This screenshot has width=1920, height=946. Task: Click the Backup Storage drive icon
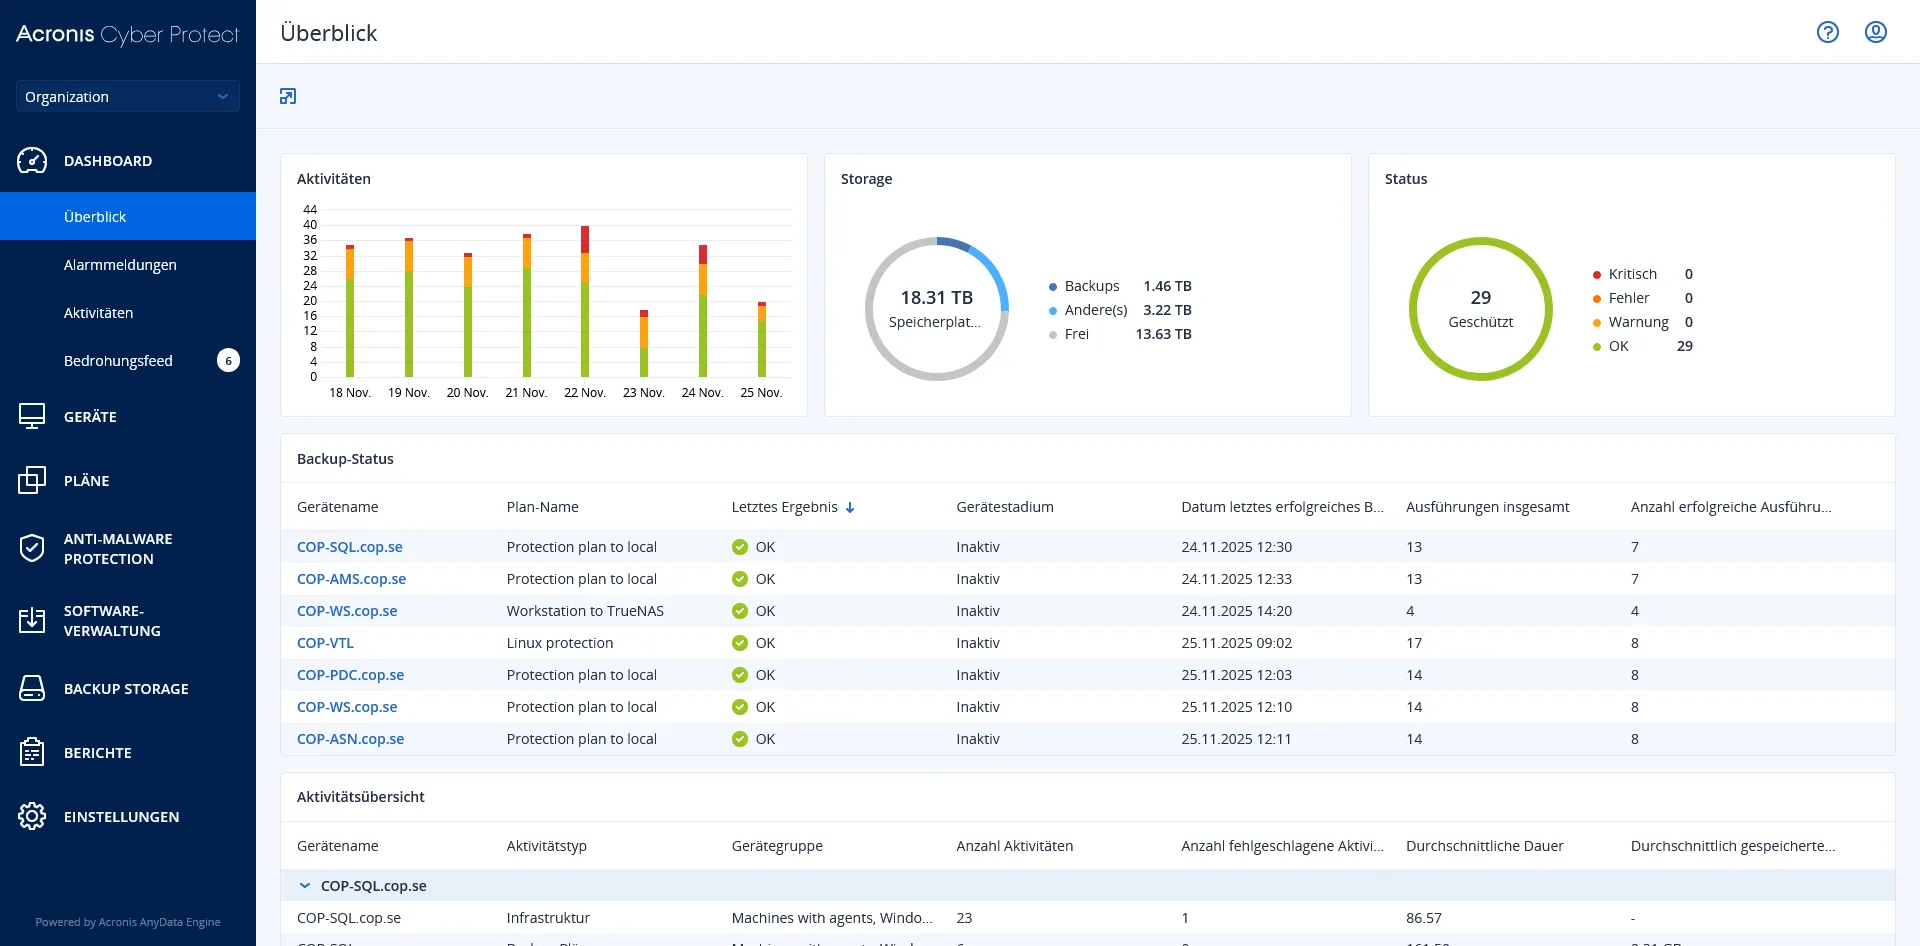tap(32, 688)
